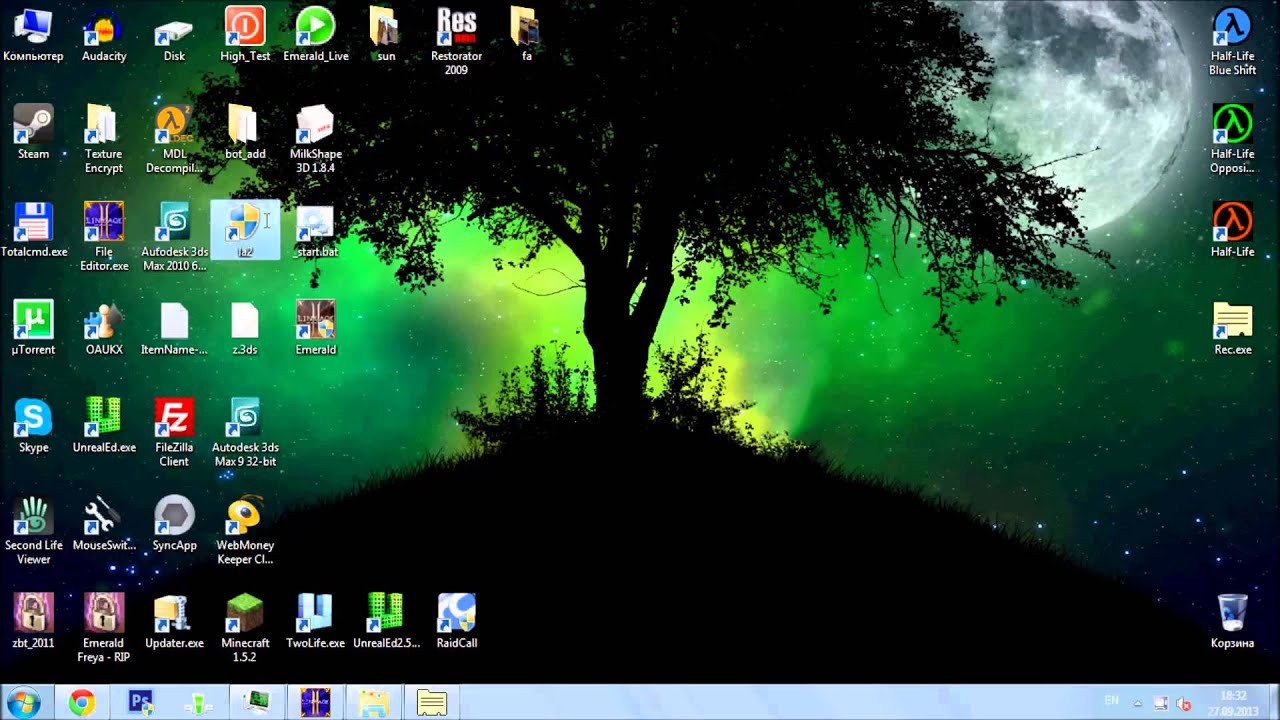This screenshot has width=1280, height=720.
Task: Select the FileZilla Client icon
Action: tap(174, 434)
